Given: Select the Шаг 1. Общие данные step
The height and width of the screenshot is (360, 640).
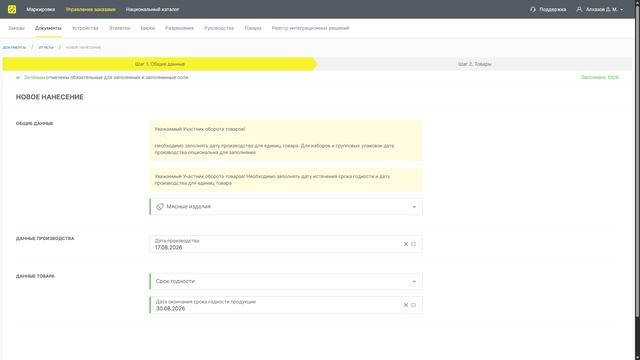Looking at the screenshot, I should point(160,64).
